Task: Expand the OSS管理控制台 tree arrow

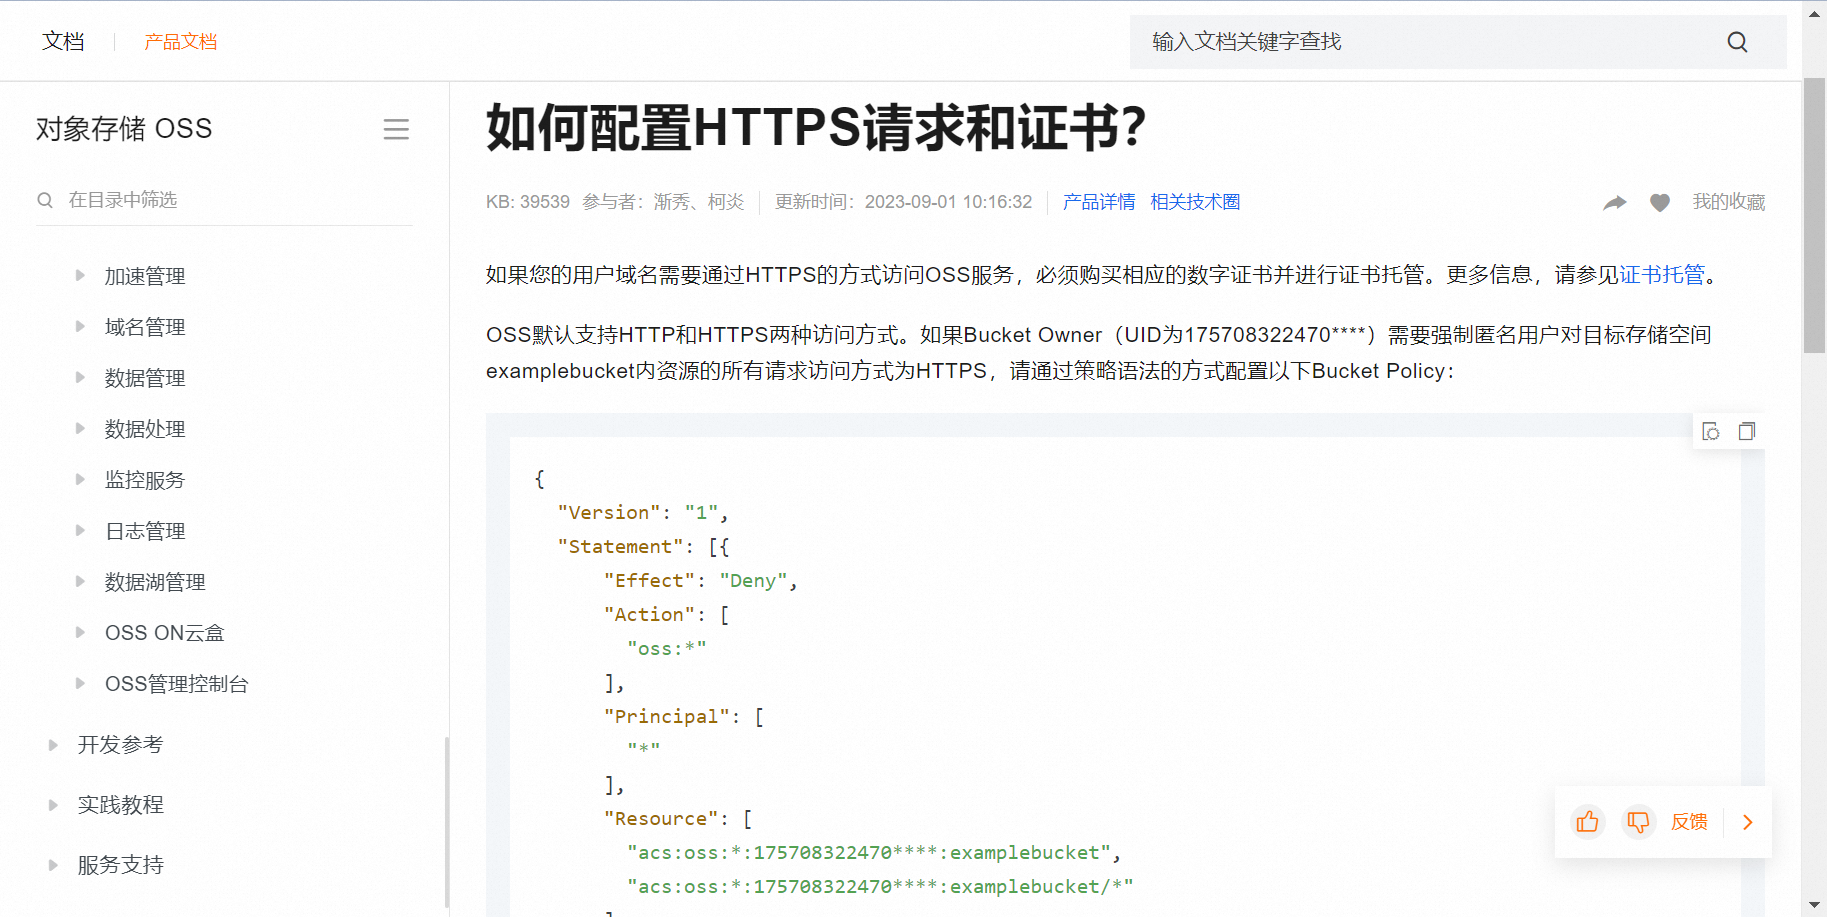Action: point(80,683)
